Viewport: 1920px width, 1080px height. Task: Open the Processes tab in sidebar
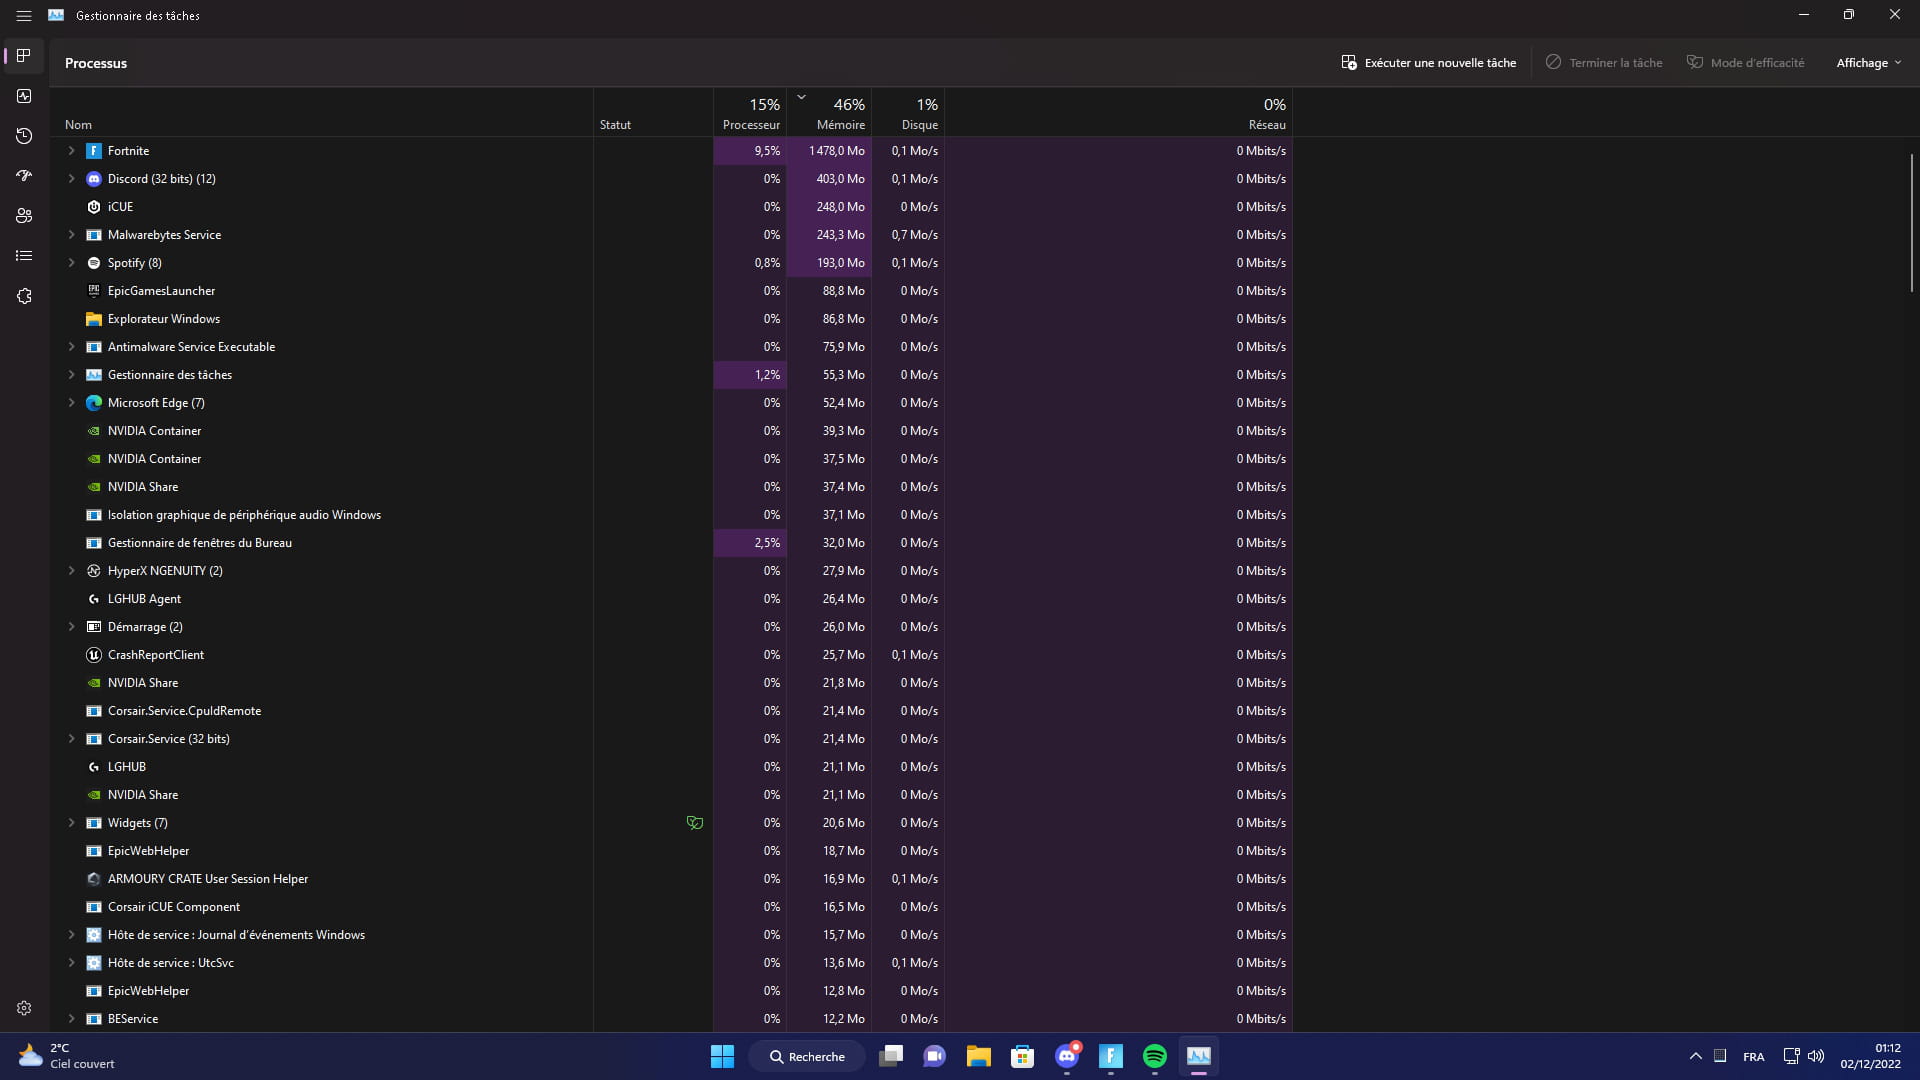(x=24, y=56)
